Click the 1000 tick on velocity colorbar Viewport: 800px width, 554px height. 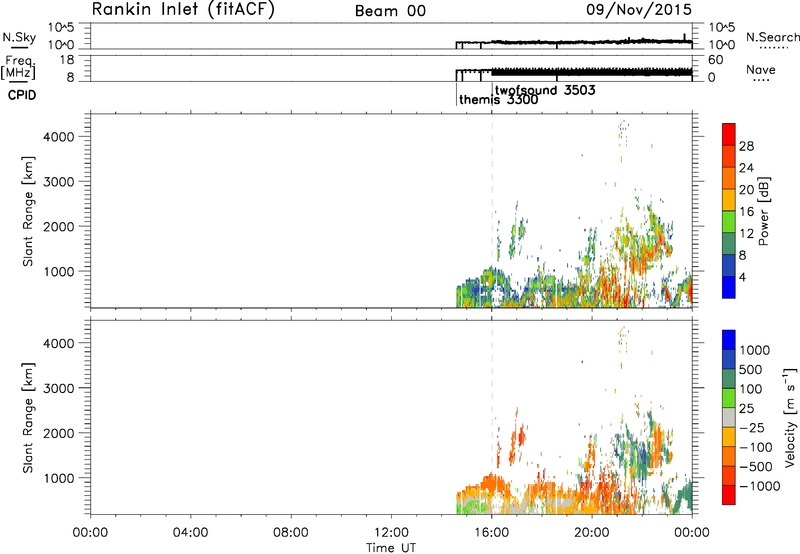tap(755, 350)
